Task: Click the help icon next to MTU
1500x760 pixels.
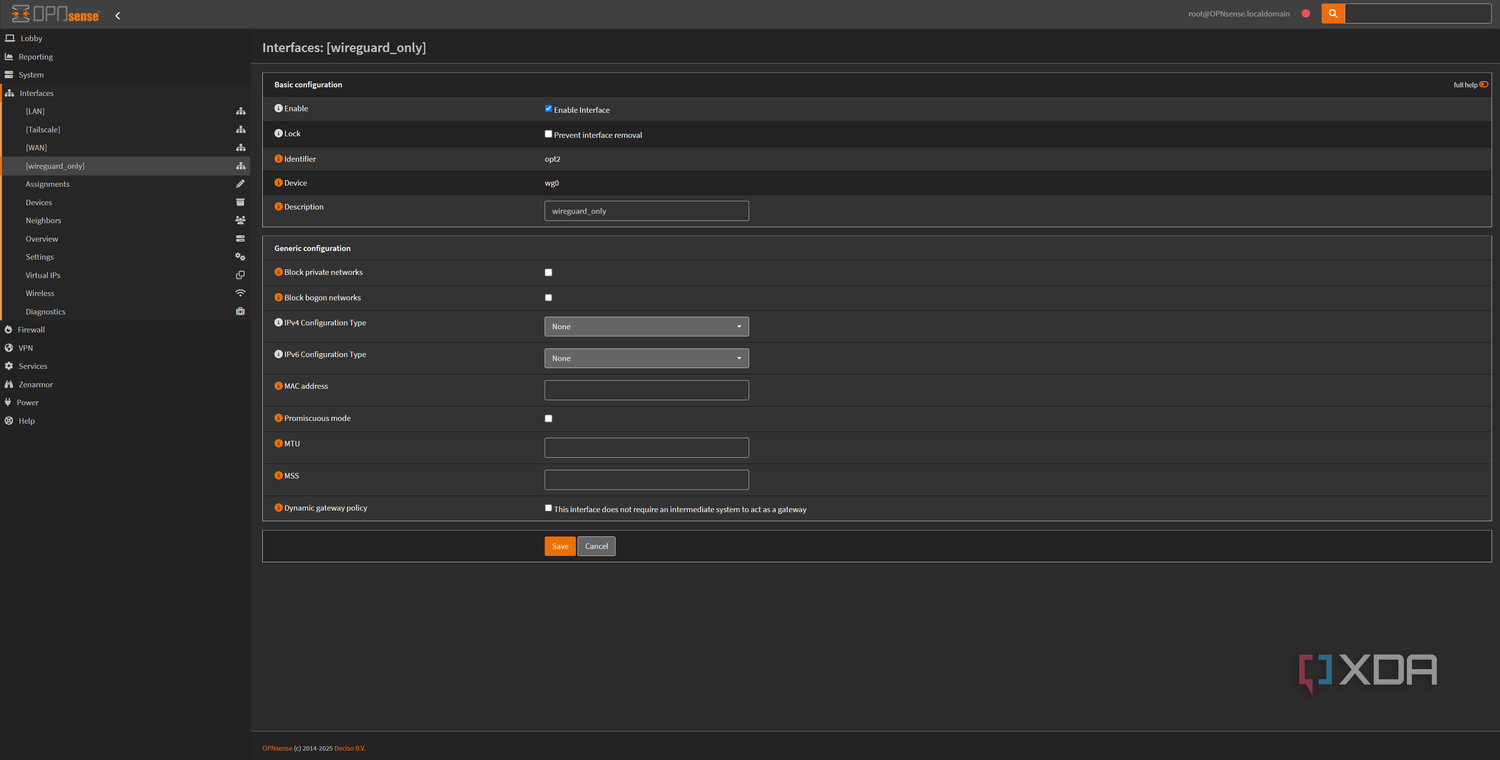Action: (279, 443)
